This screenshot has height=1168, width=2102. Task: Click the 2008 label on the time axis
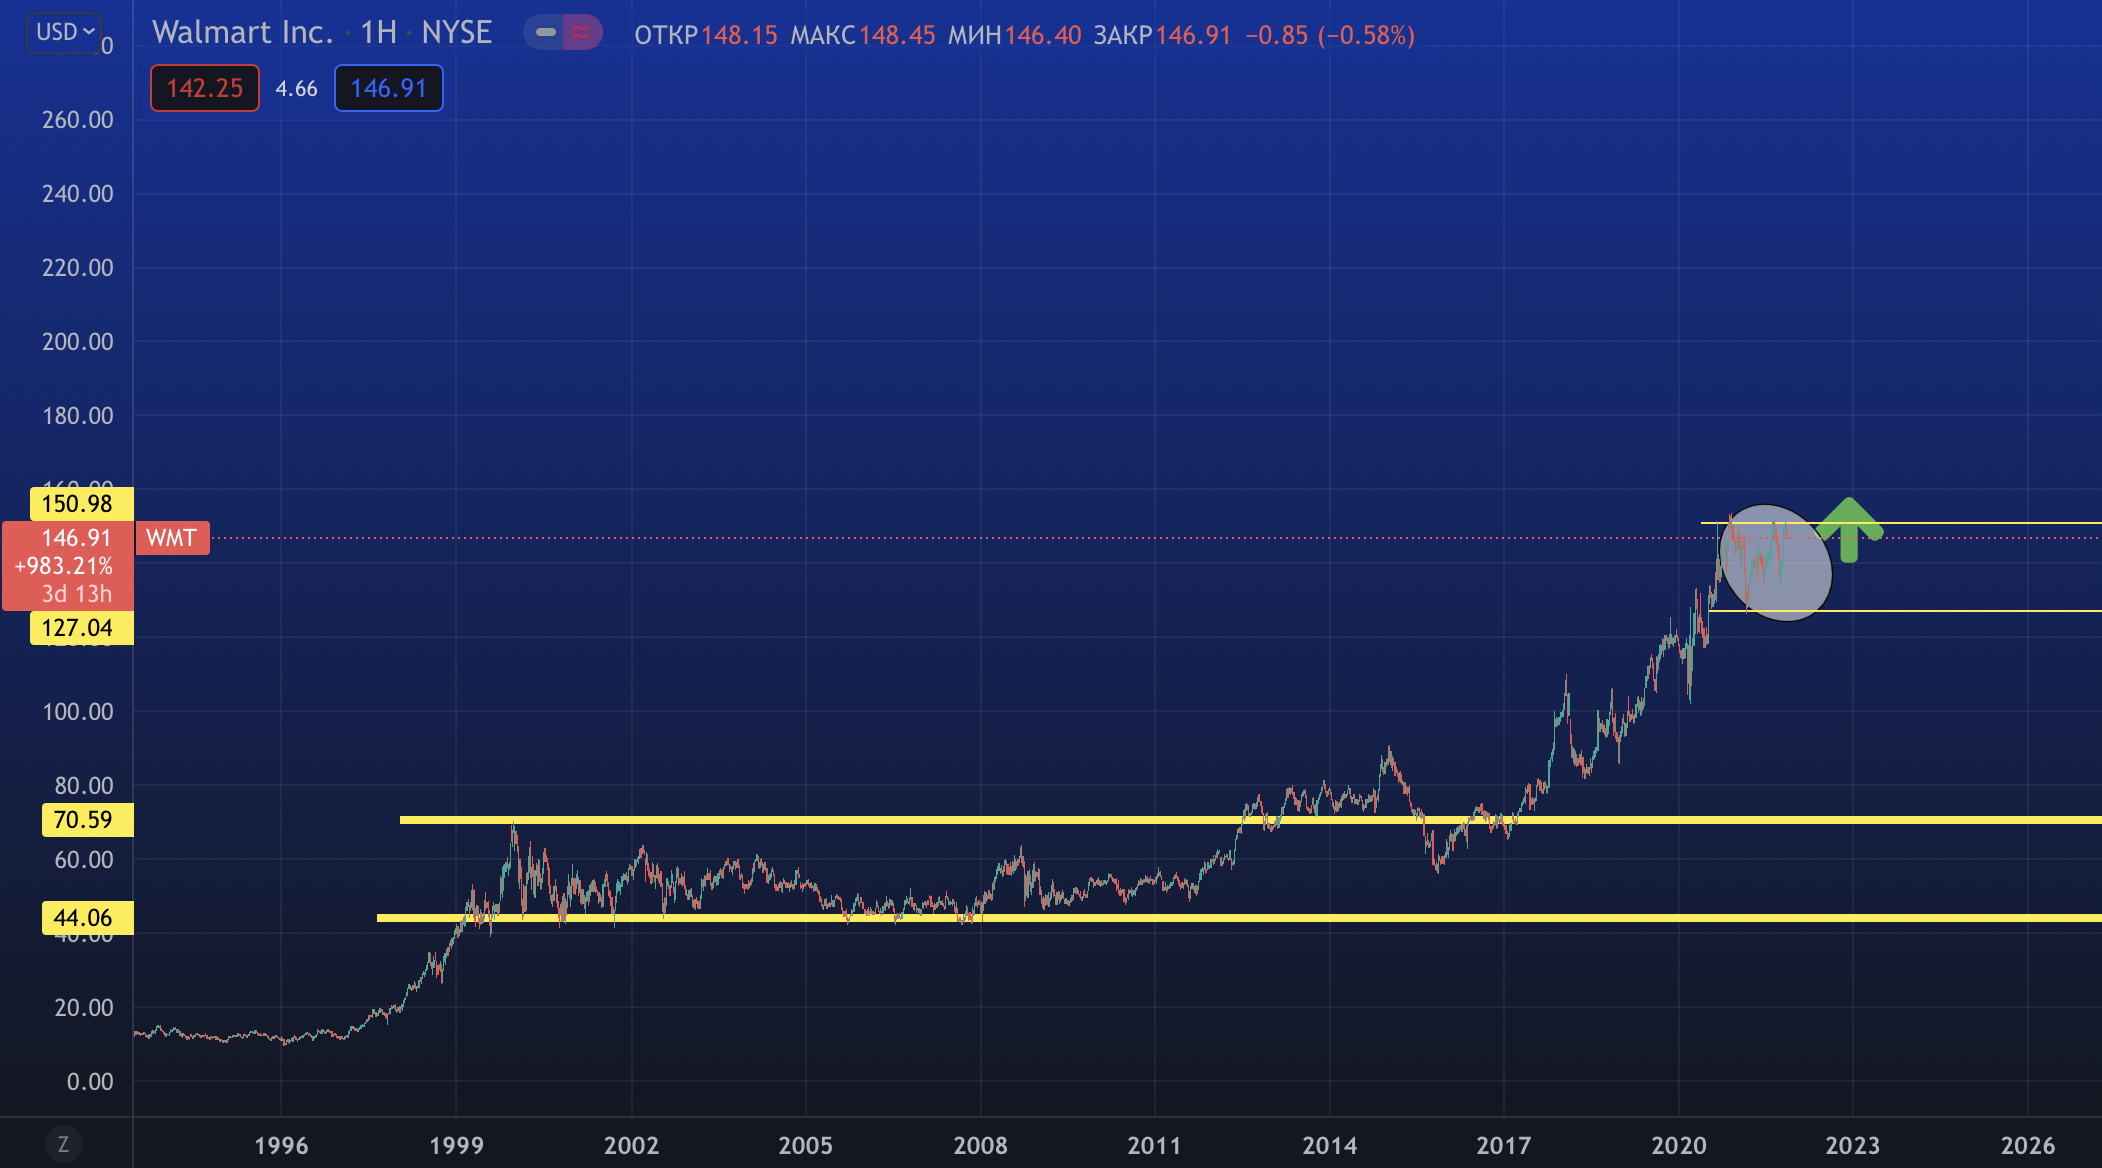(980, 1145)
